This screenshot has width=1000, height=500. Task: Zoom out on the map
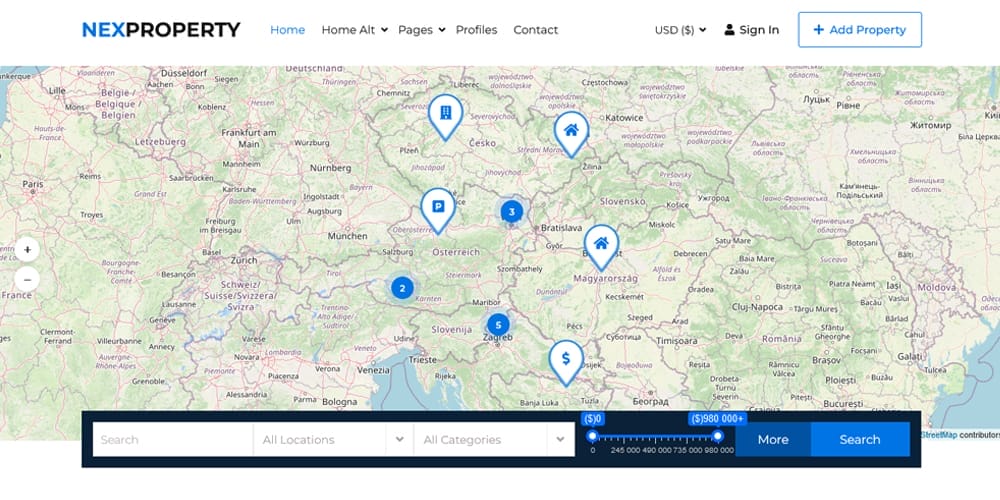point(27,279)
